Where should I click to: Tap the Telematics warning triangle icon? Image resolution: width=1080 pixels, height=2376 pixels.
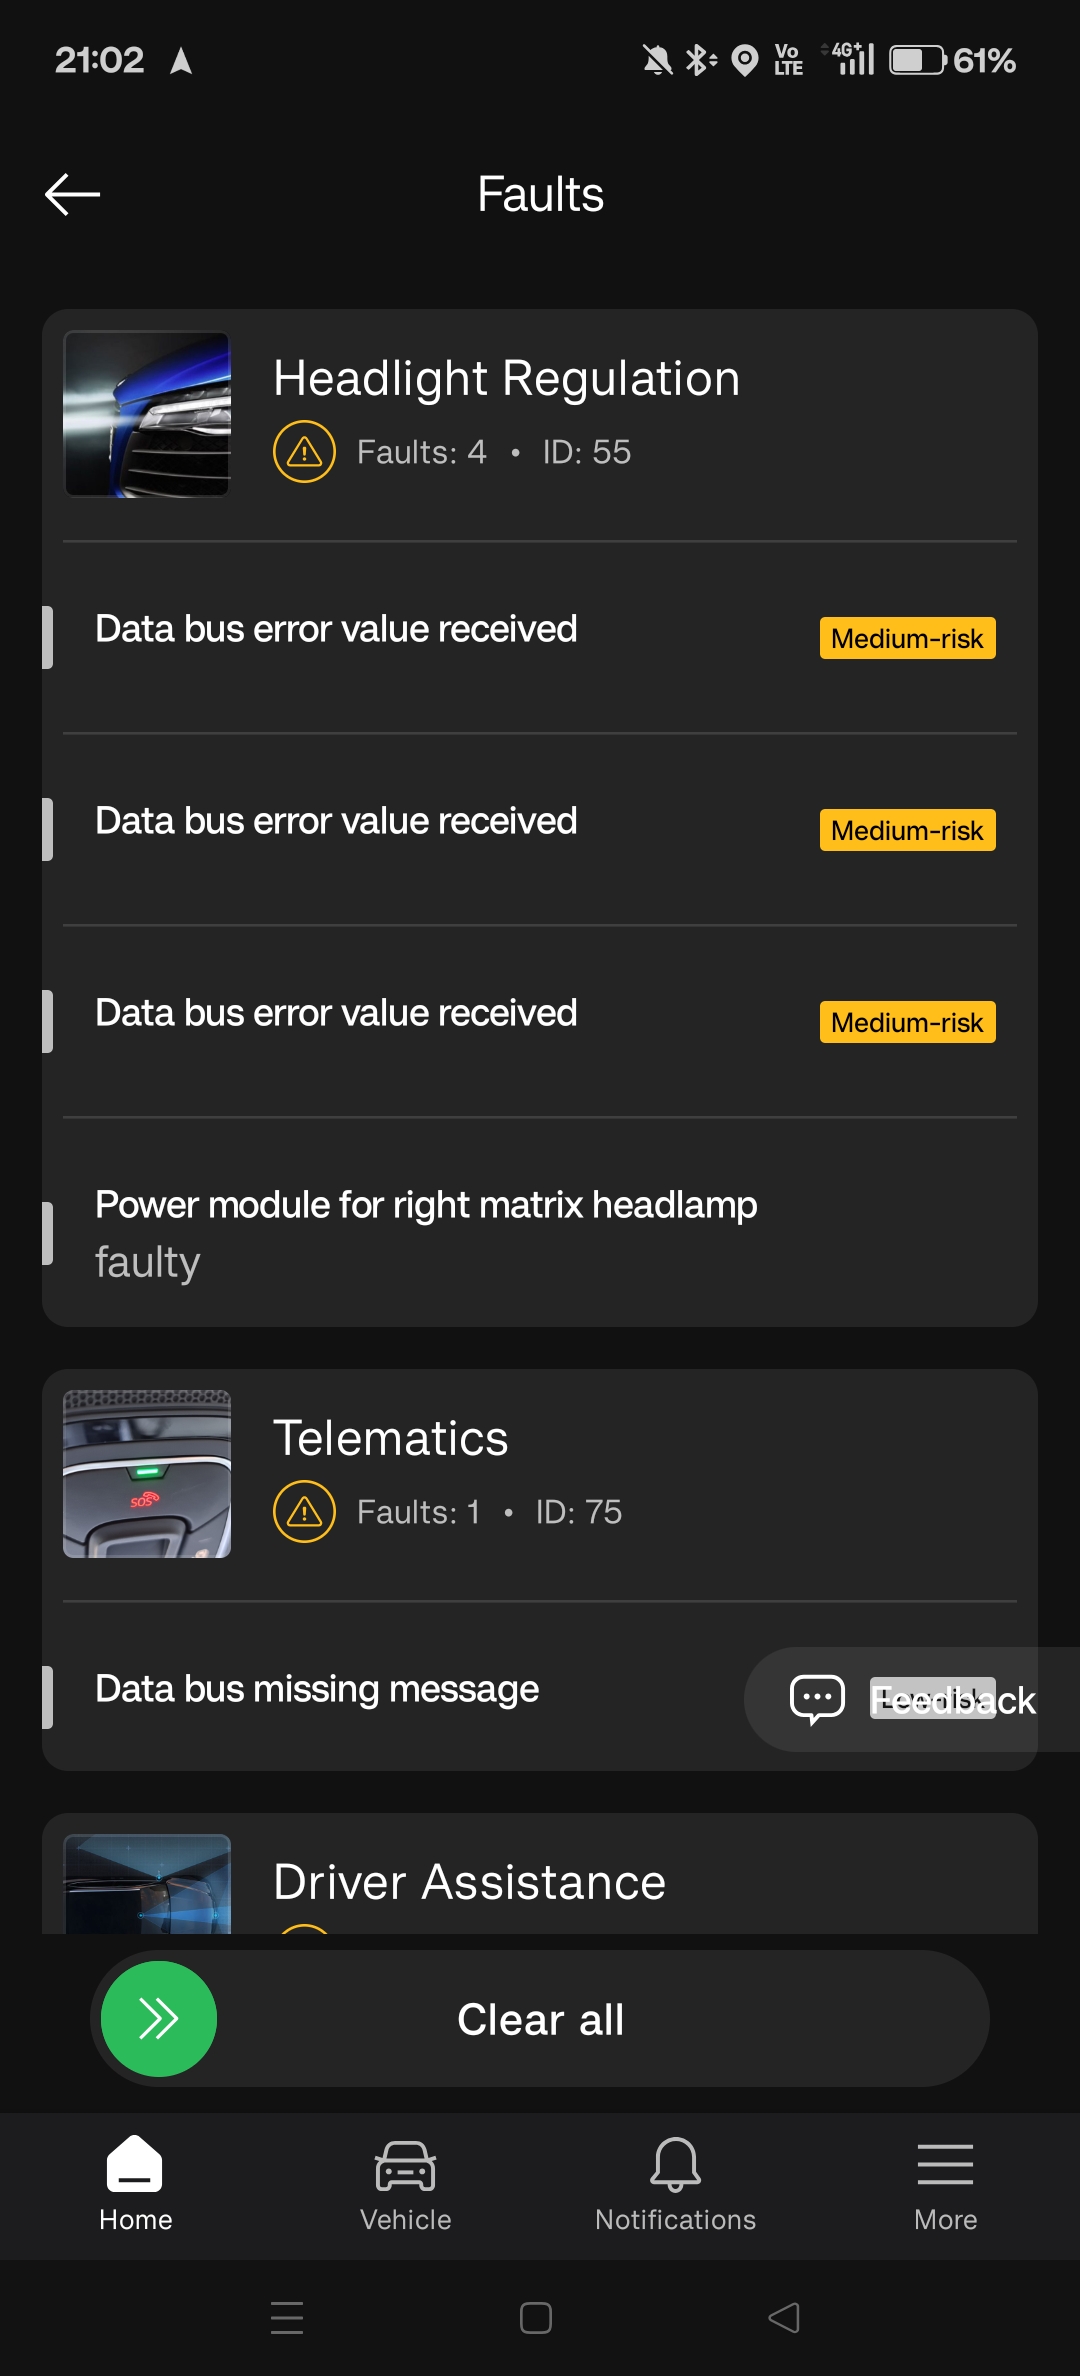tap(304, 1512)
